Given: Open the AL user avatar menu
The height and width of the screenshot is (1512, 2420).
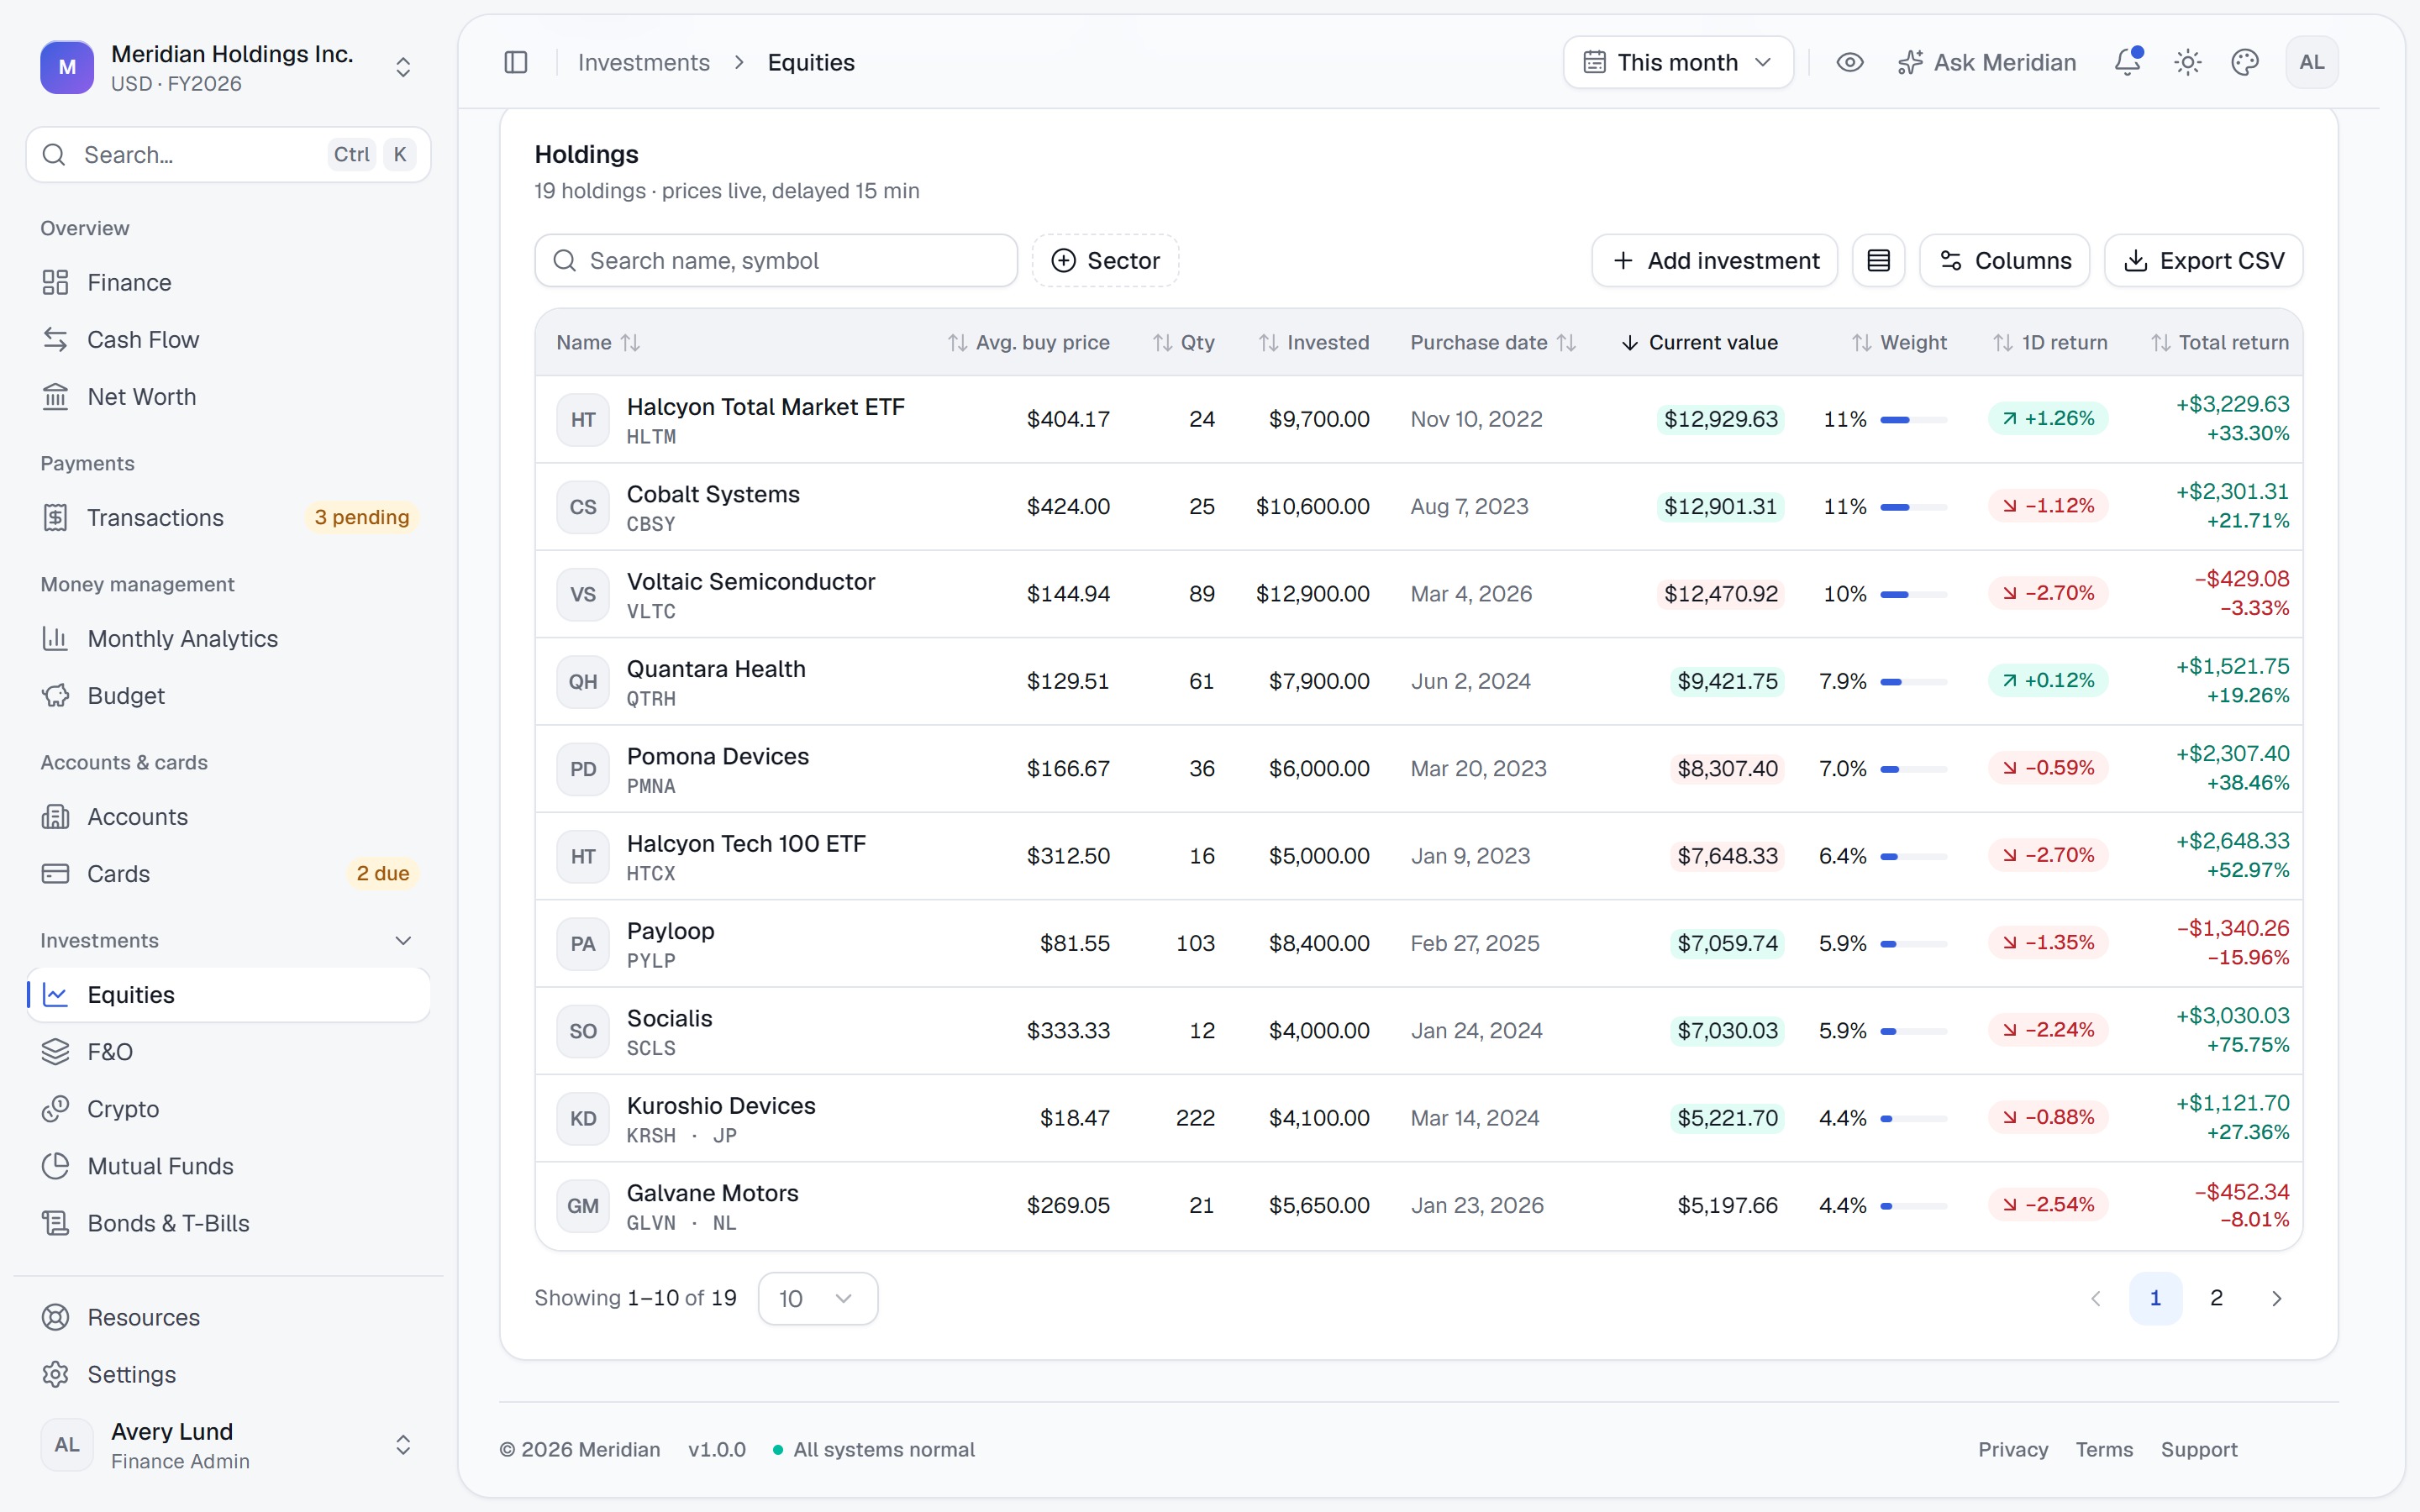Looking at the screenshot, I should click(x=2311, y=62).
